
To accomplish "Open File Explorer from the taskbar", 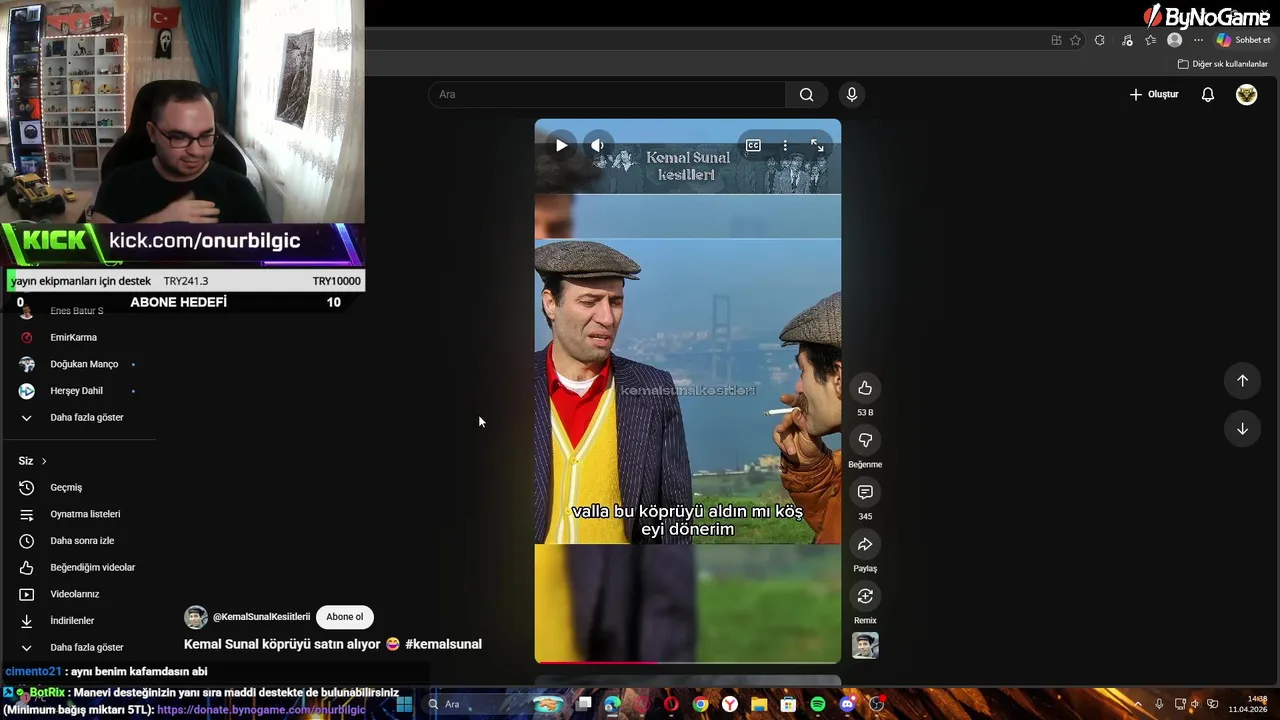I will pyautogui.click(x=759, y=704).
